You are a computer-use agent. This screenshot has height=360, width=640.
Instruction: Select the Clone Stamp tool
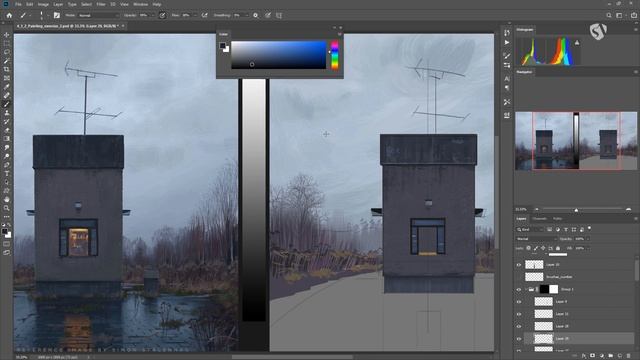[7, 113]
